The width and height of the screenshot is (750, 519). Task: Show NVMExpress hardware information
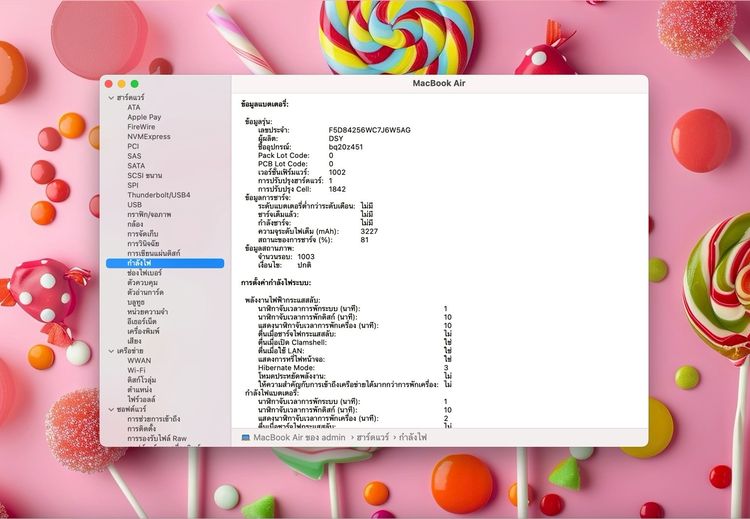pyautogui.click(x=148, y=137)
